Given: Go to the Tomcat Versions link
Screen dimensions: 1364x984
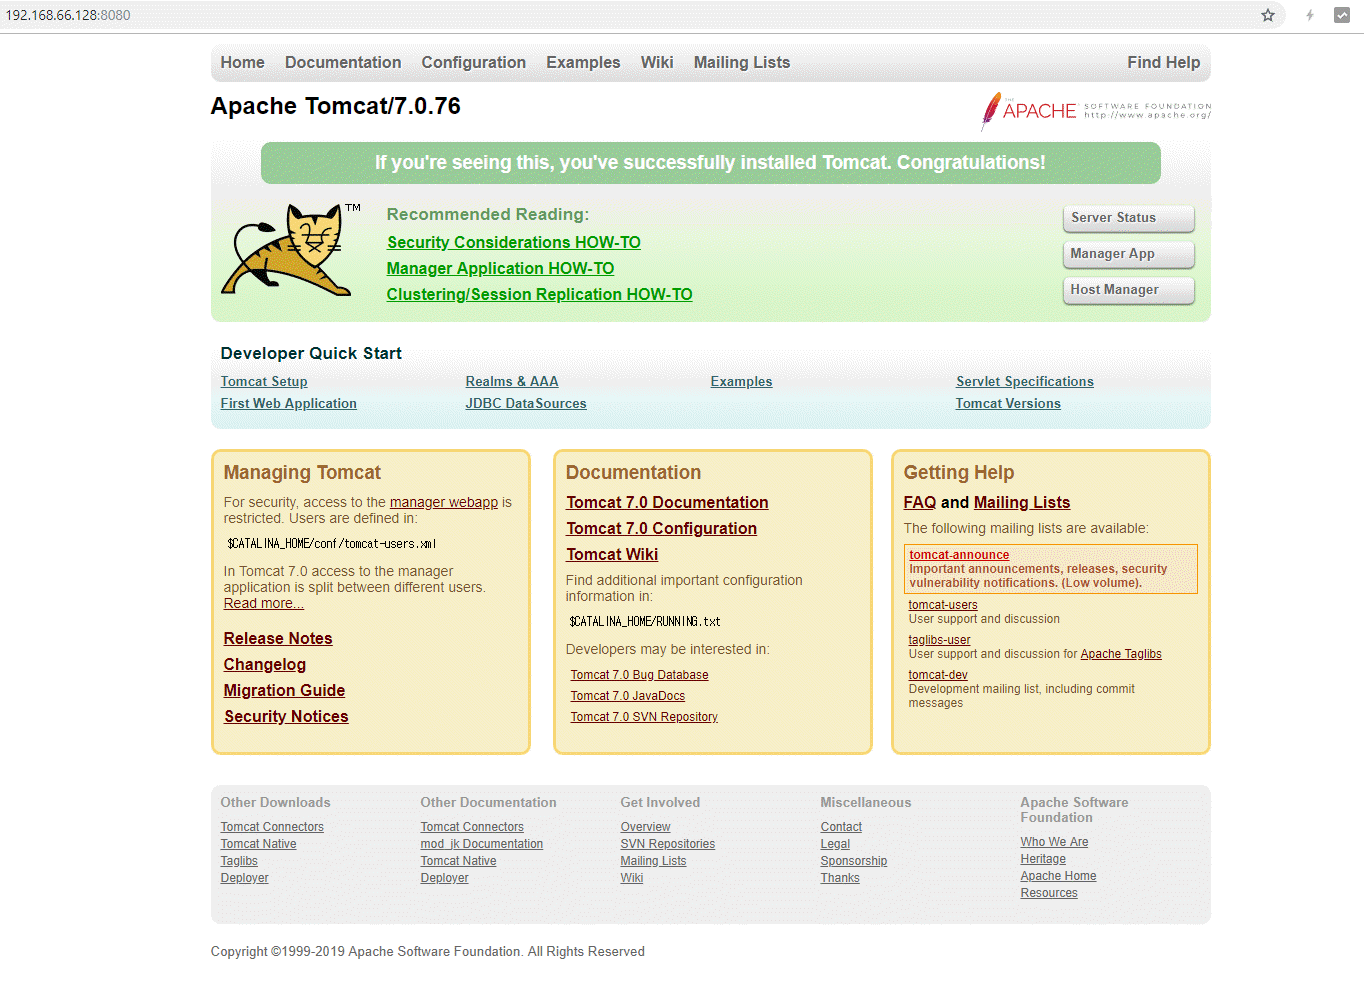Looking at the screenshot, I should click(x=1008, y=404).
